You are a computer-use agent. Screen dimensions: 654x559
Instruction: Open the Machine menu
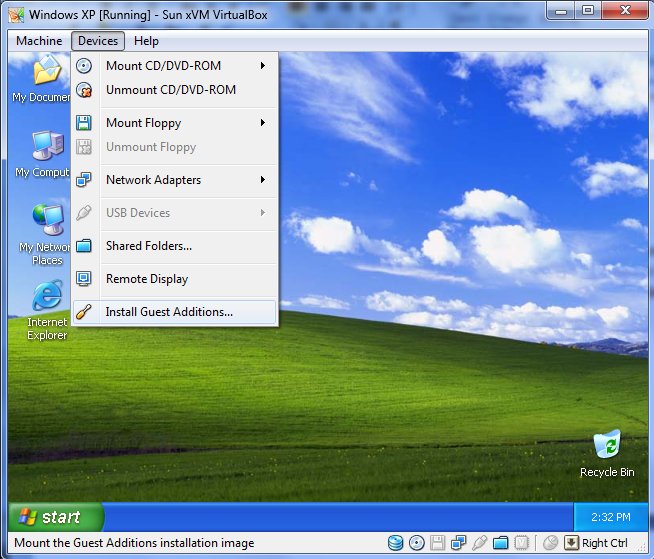click(39, 41)
